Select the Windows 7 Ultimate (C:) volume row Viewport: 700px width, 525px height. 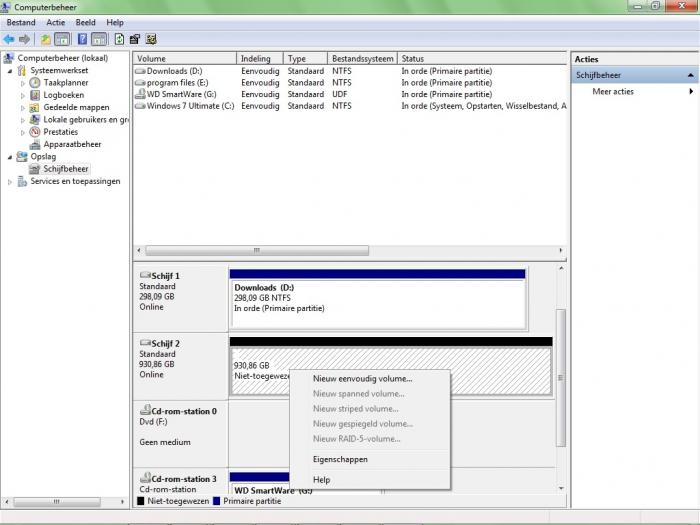[189, 106]
